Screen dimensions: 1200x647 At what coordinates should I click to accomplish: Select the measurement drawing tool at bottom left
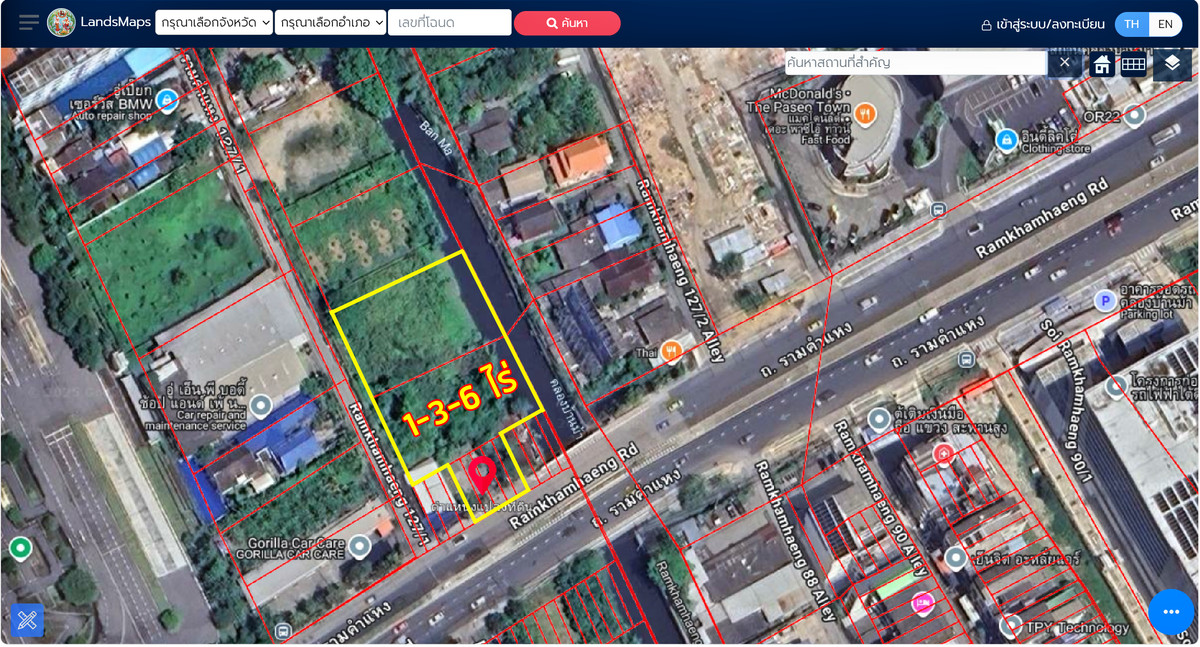pos(27,620)
